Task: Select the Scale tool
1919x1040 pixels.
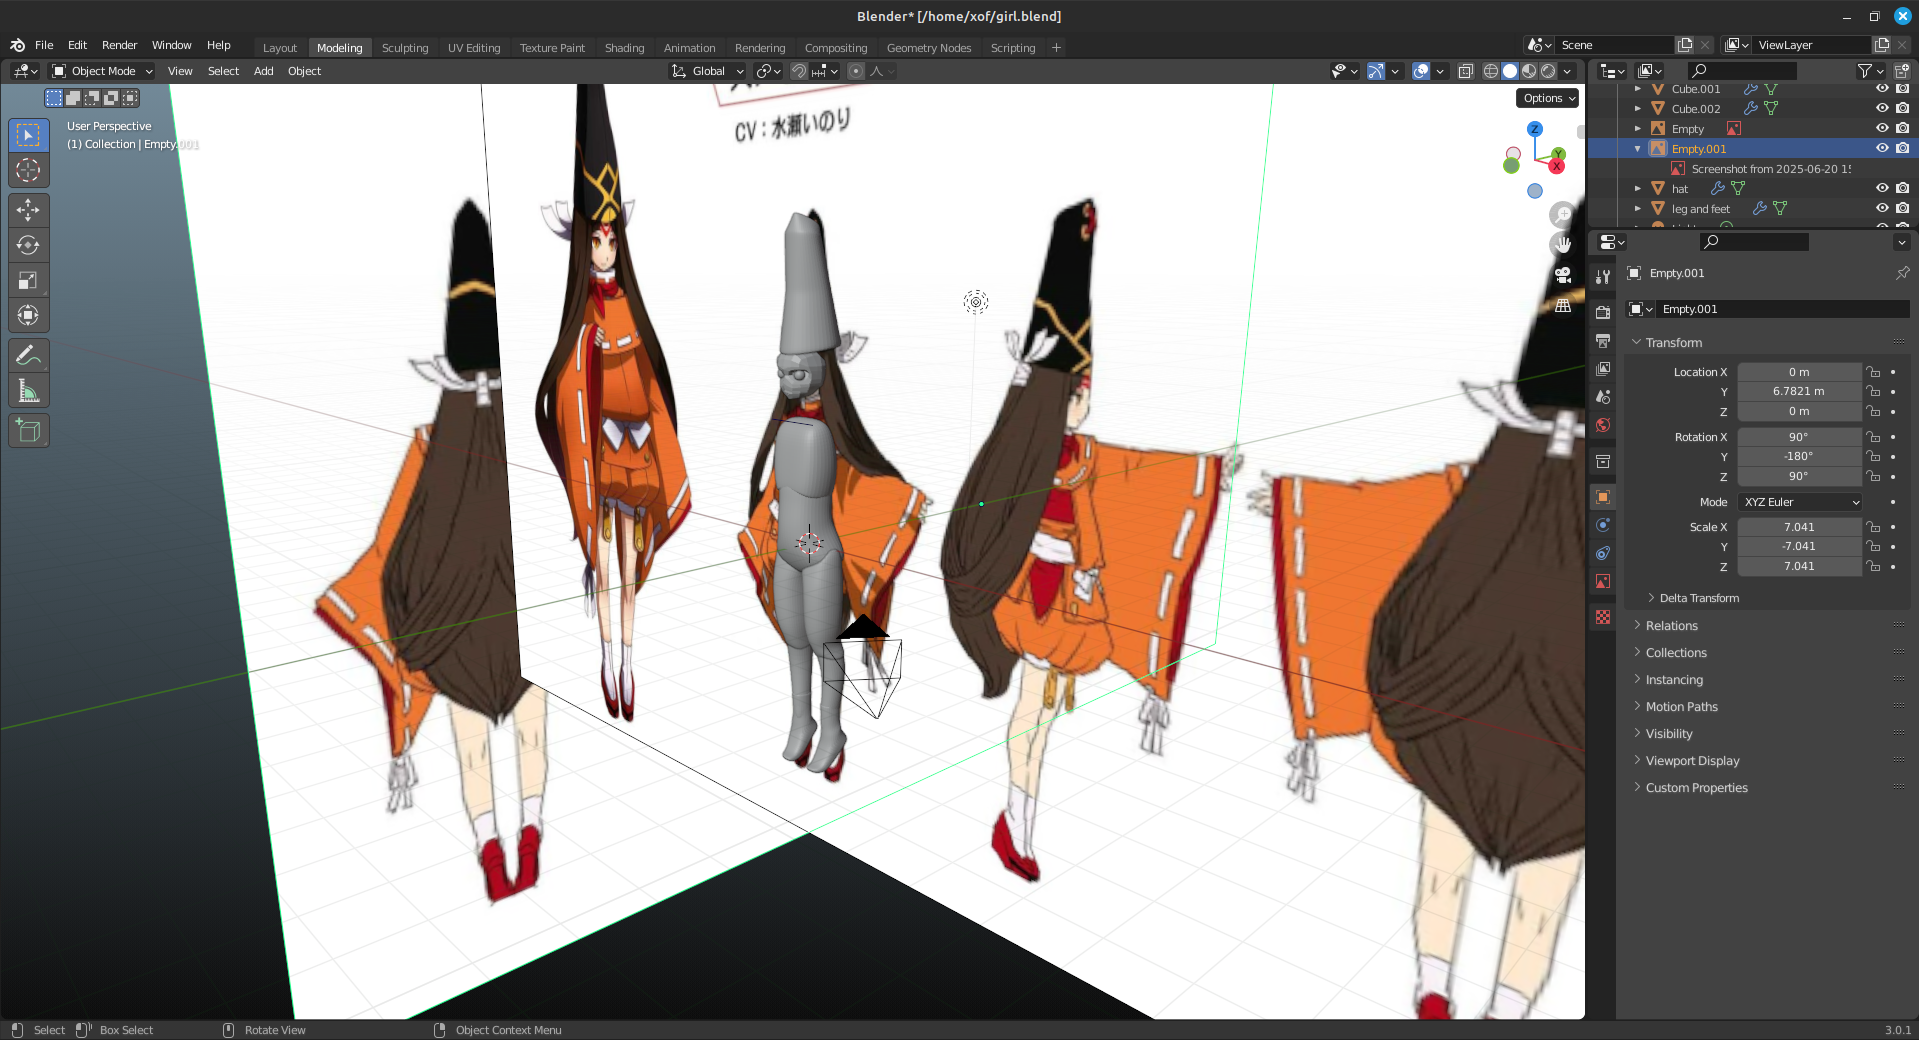Action: tap(28, 281)
